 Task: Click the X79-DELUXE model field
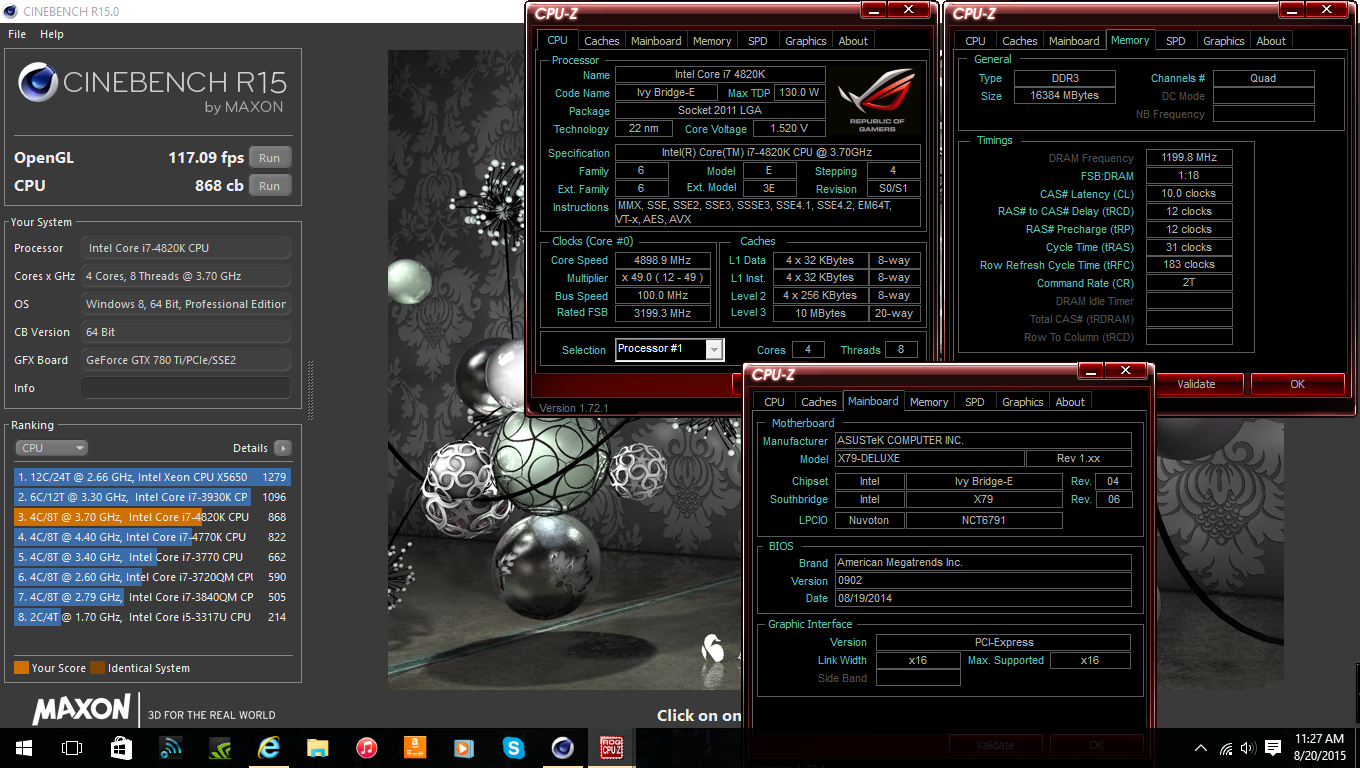929,458
